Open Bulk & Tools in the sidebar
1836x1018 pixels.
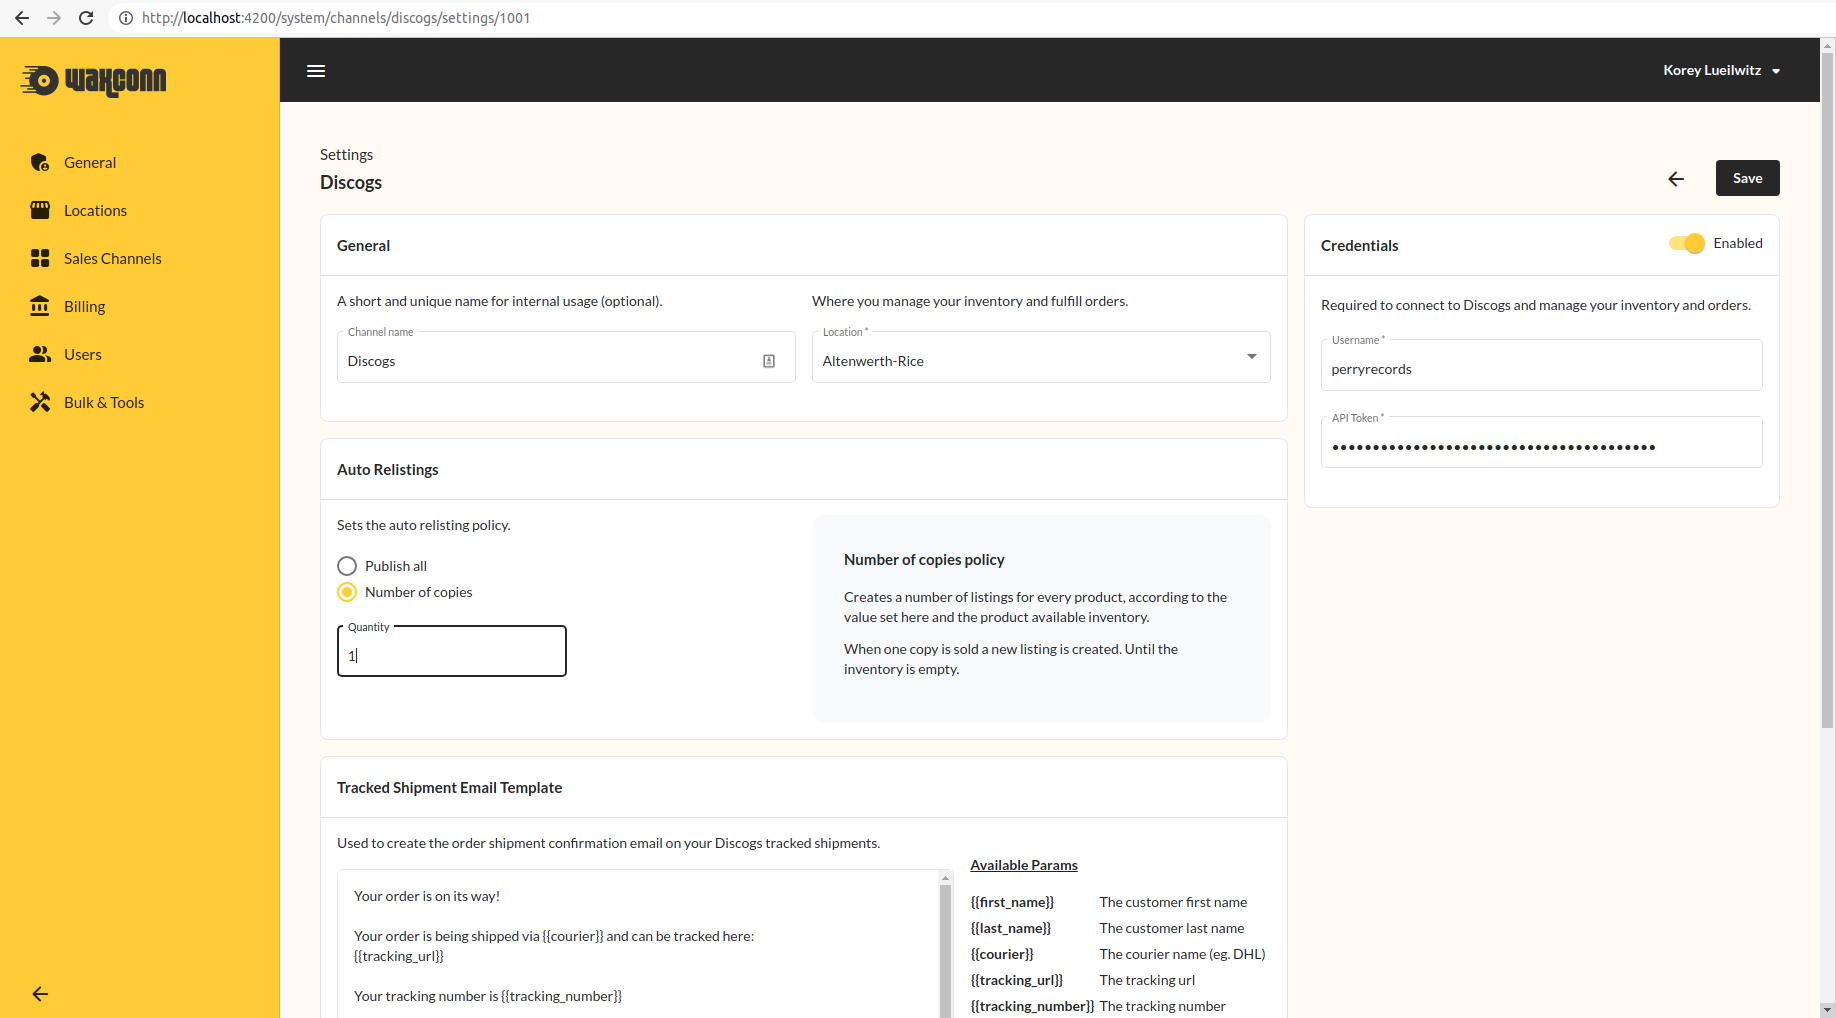click(x=140, y=402)
